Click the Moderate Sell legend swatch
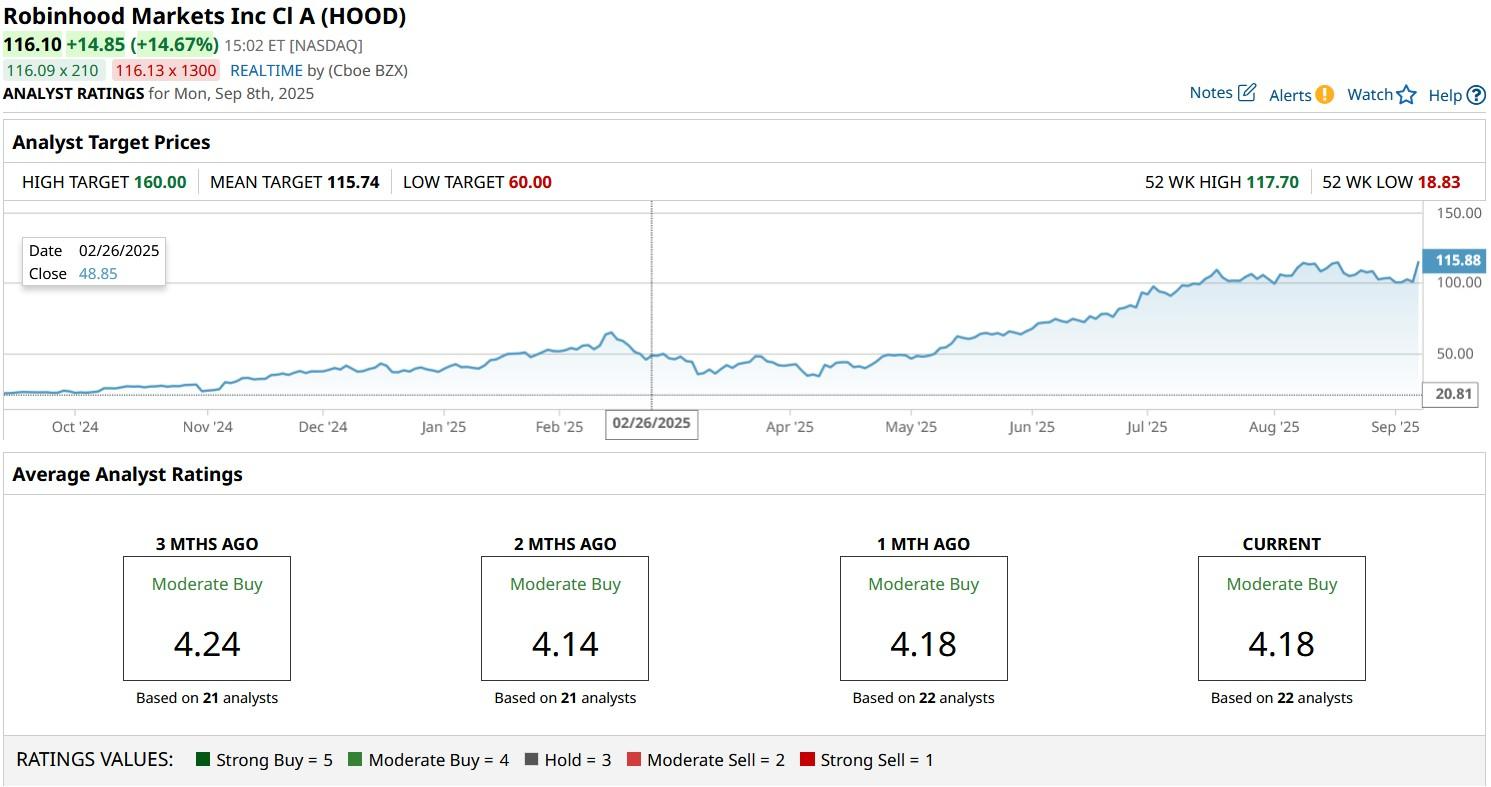This screenshot has width=1491, height=787. click(x=634, y=760)
